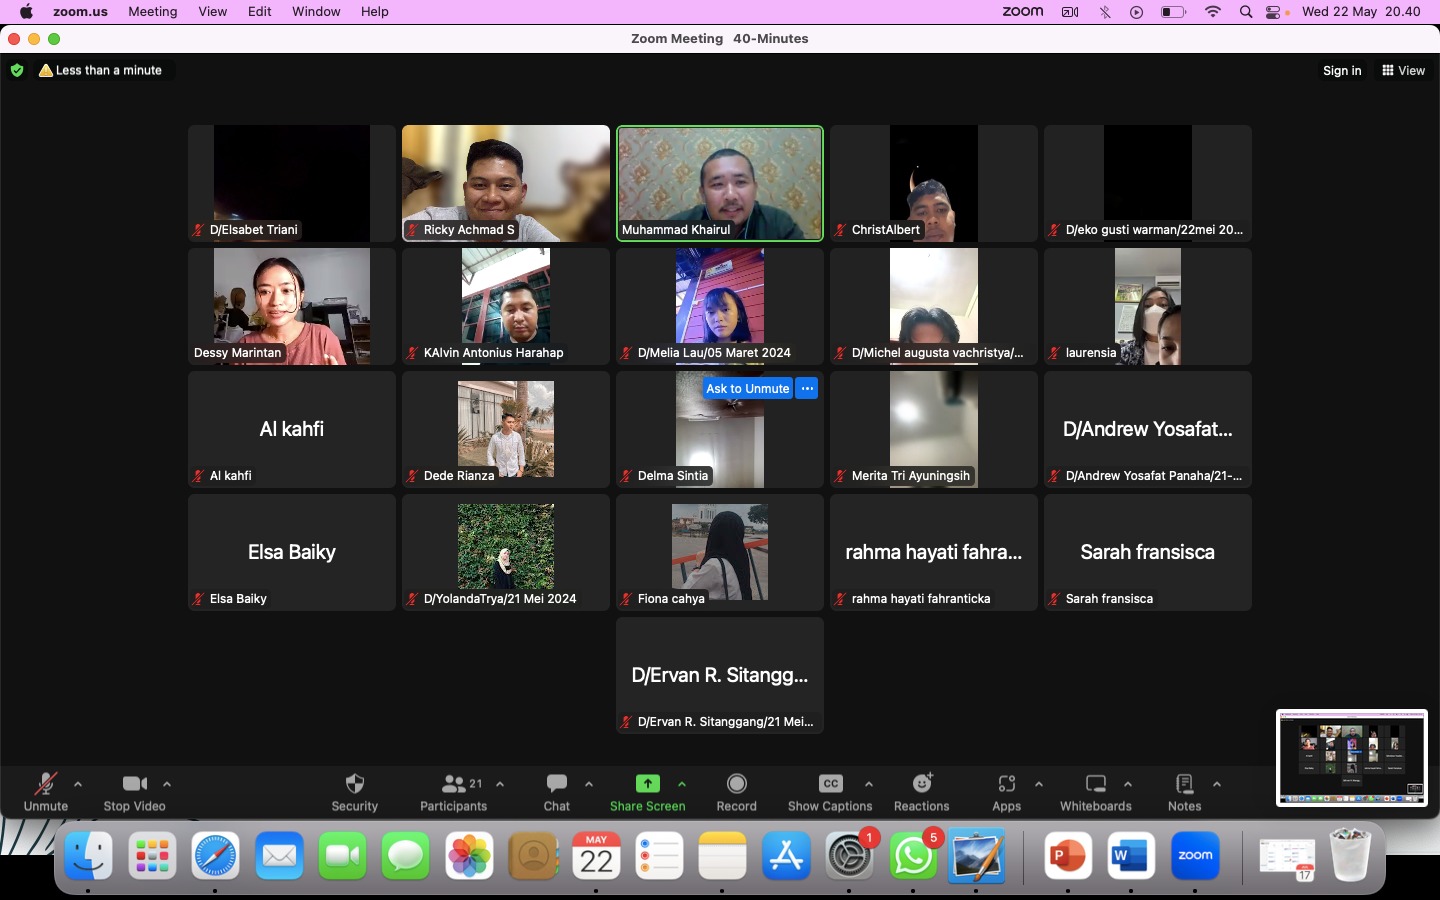Open App Store from the Dock
Image resolution: width=1440 pixels, height=900 pixels.
(786, 856)
